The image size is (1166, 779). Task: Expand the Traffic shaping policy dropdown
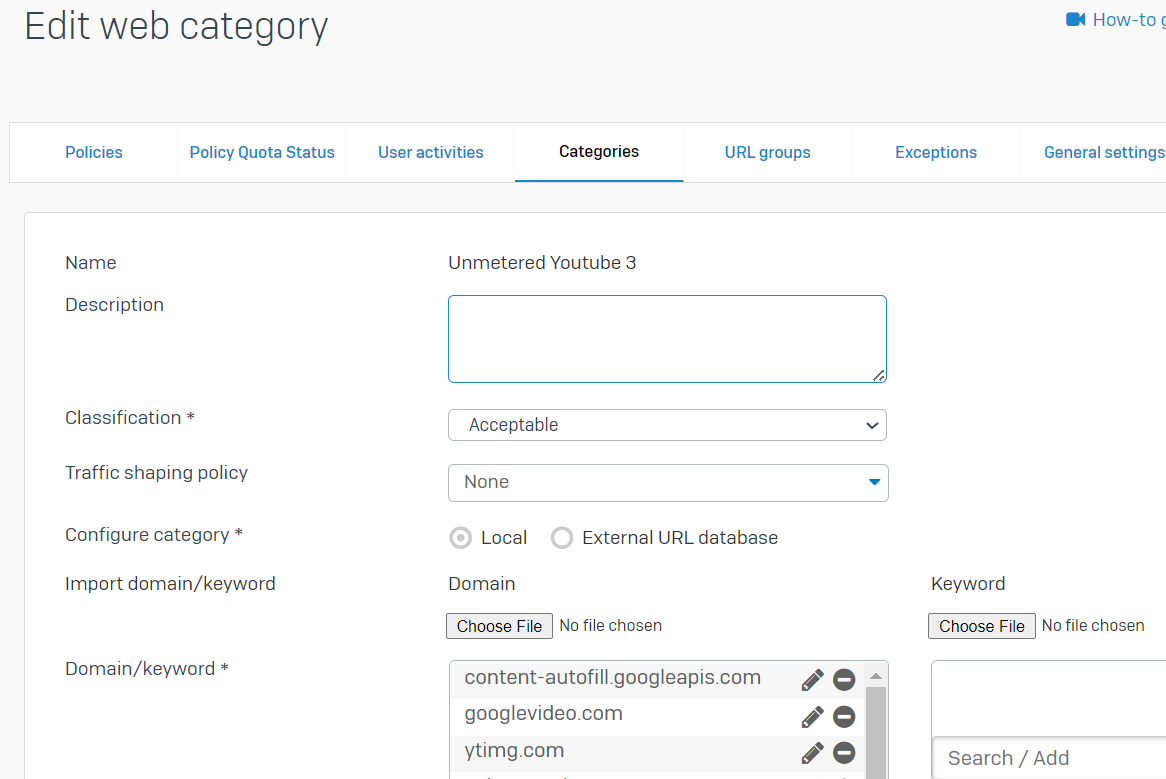point(668,483)
